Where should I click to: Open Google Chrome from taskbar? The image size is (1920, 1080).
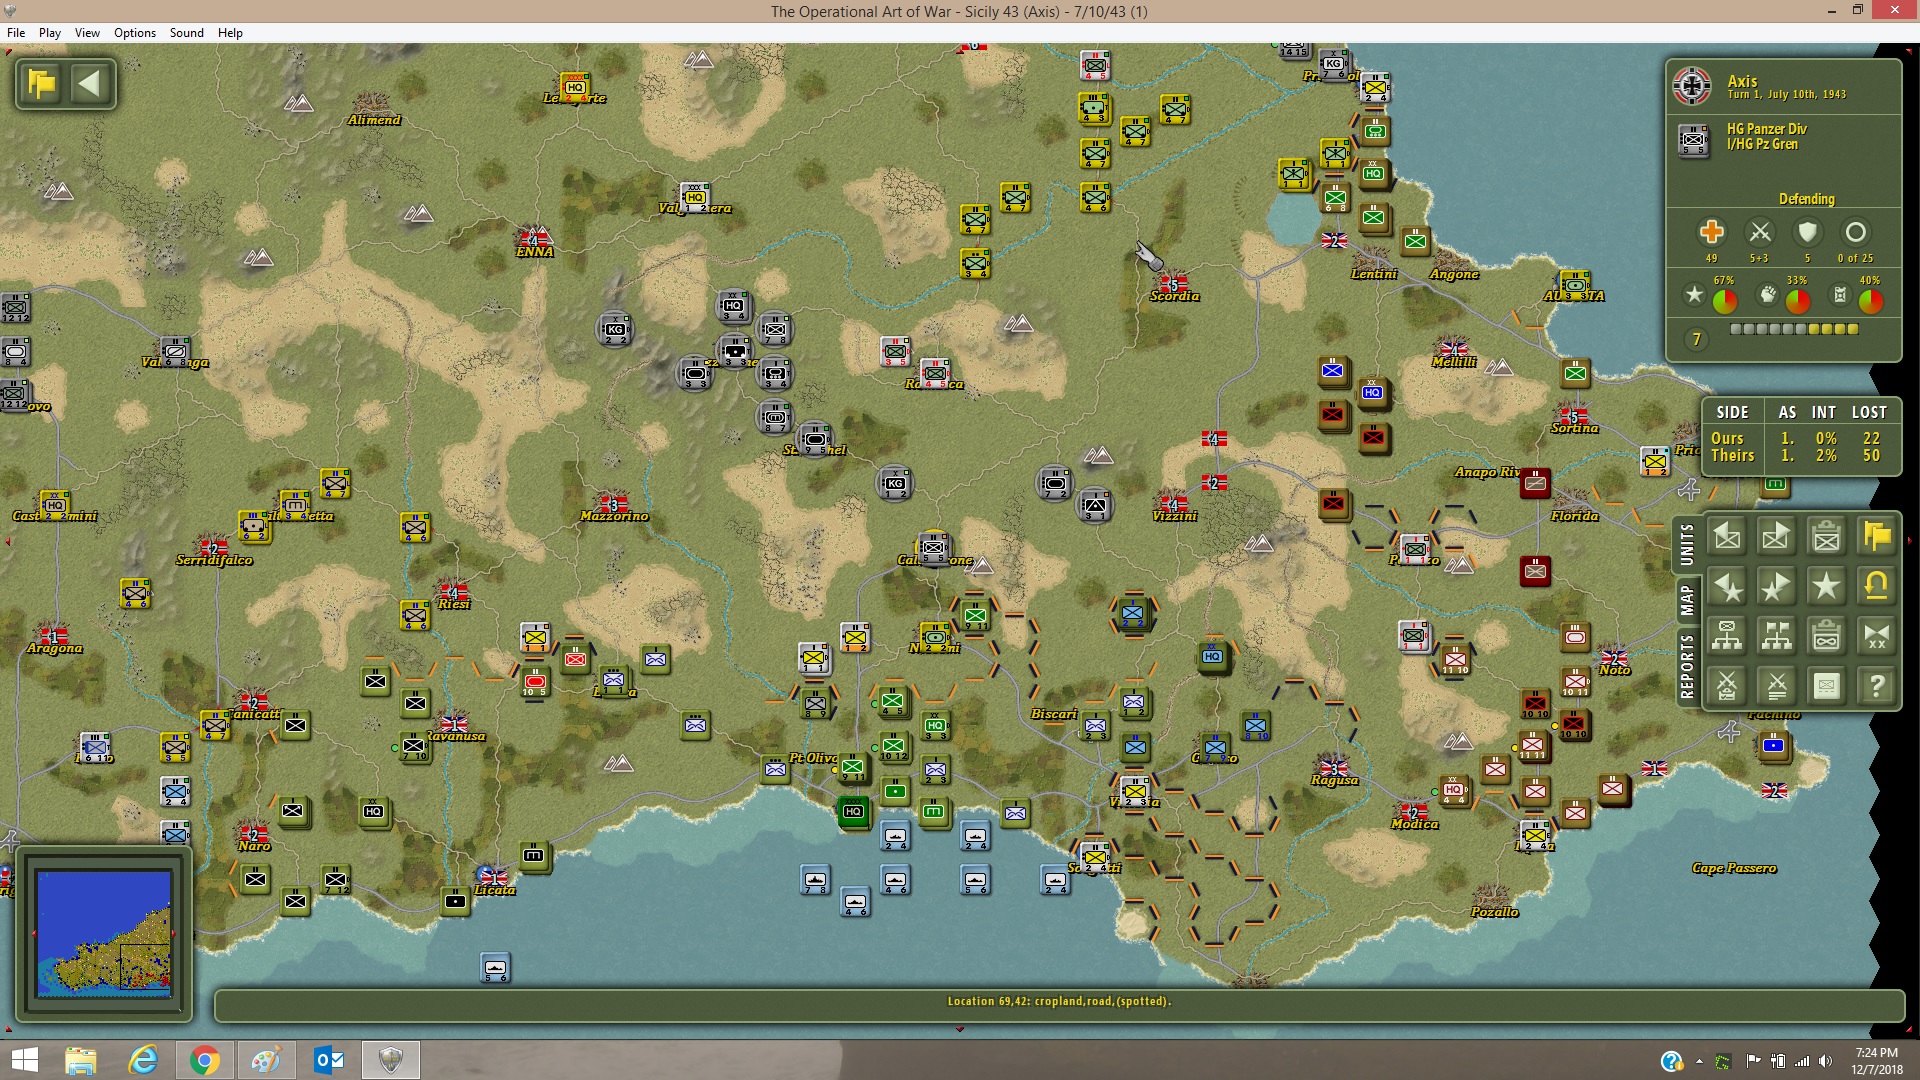click(x=204, y=1060)
